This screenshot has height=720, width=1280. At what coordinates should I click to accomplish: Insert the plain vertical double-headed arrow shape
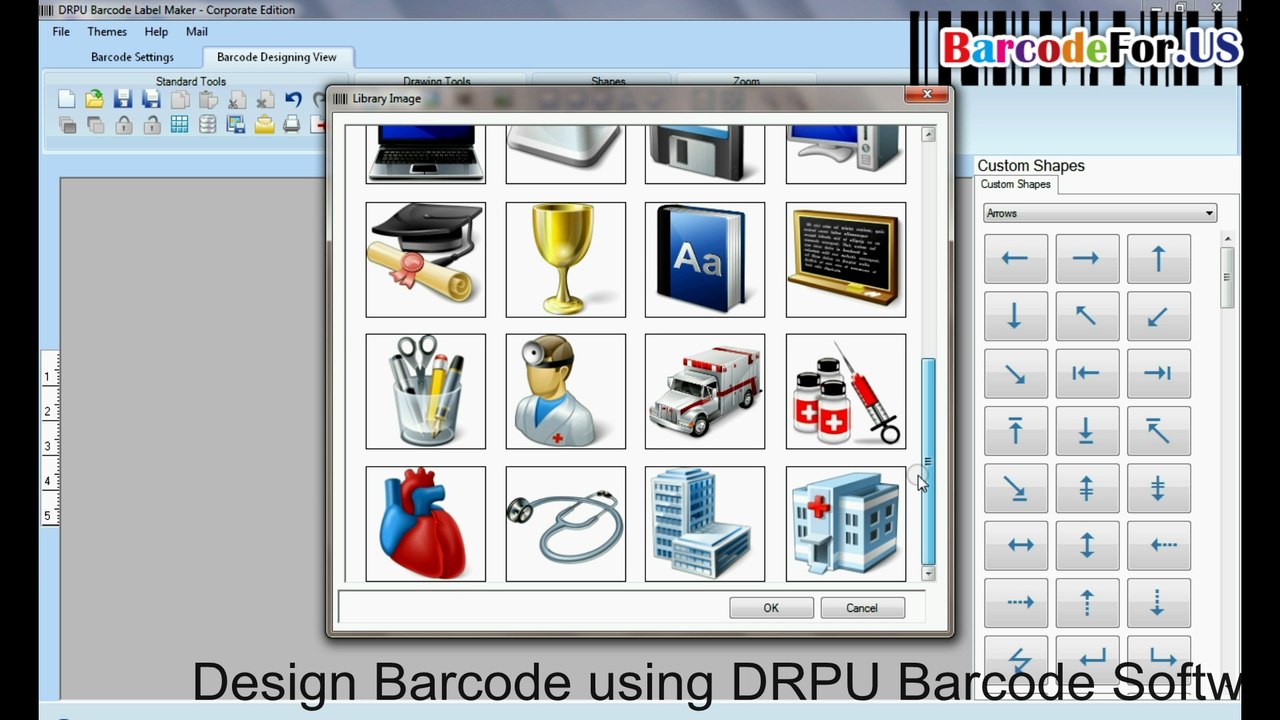click(x=1086, y=545)
